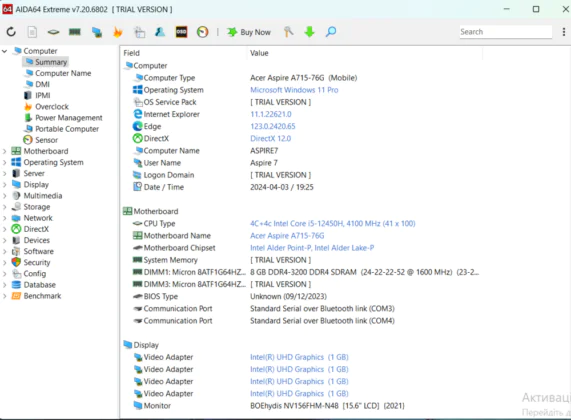This screenshot has height=420, width=571.
Task: Open the OSD panel icon
Action: coord(181,32)
